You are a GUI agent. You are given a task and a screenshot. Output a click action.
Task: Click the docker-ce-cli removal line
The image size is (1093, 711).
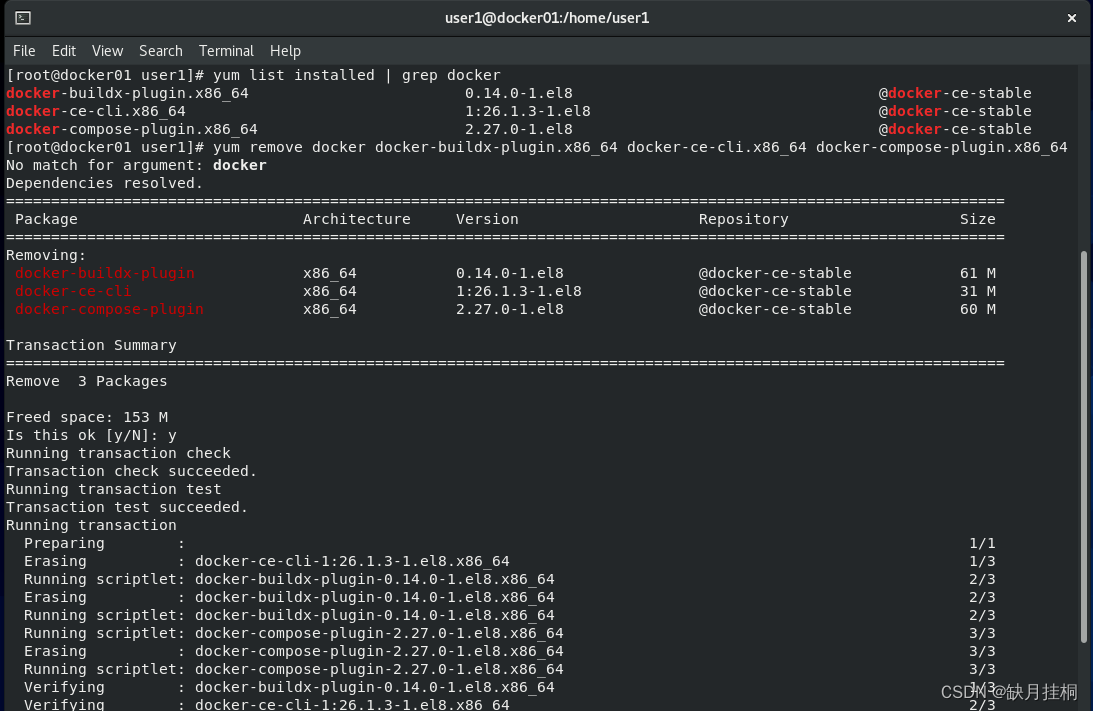[72, 291]
